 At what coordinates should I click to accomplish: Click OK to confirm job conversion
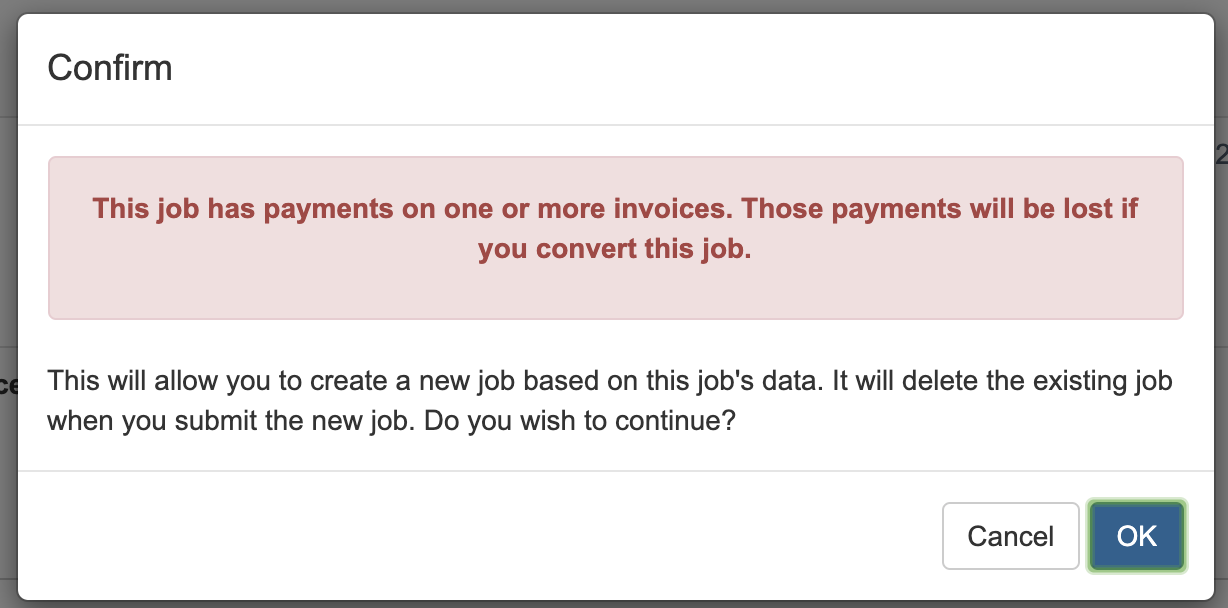click(x=1137, y=536)
